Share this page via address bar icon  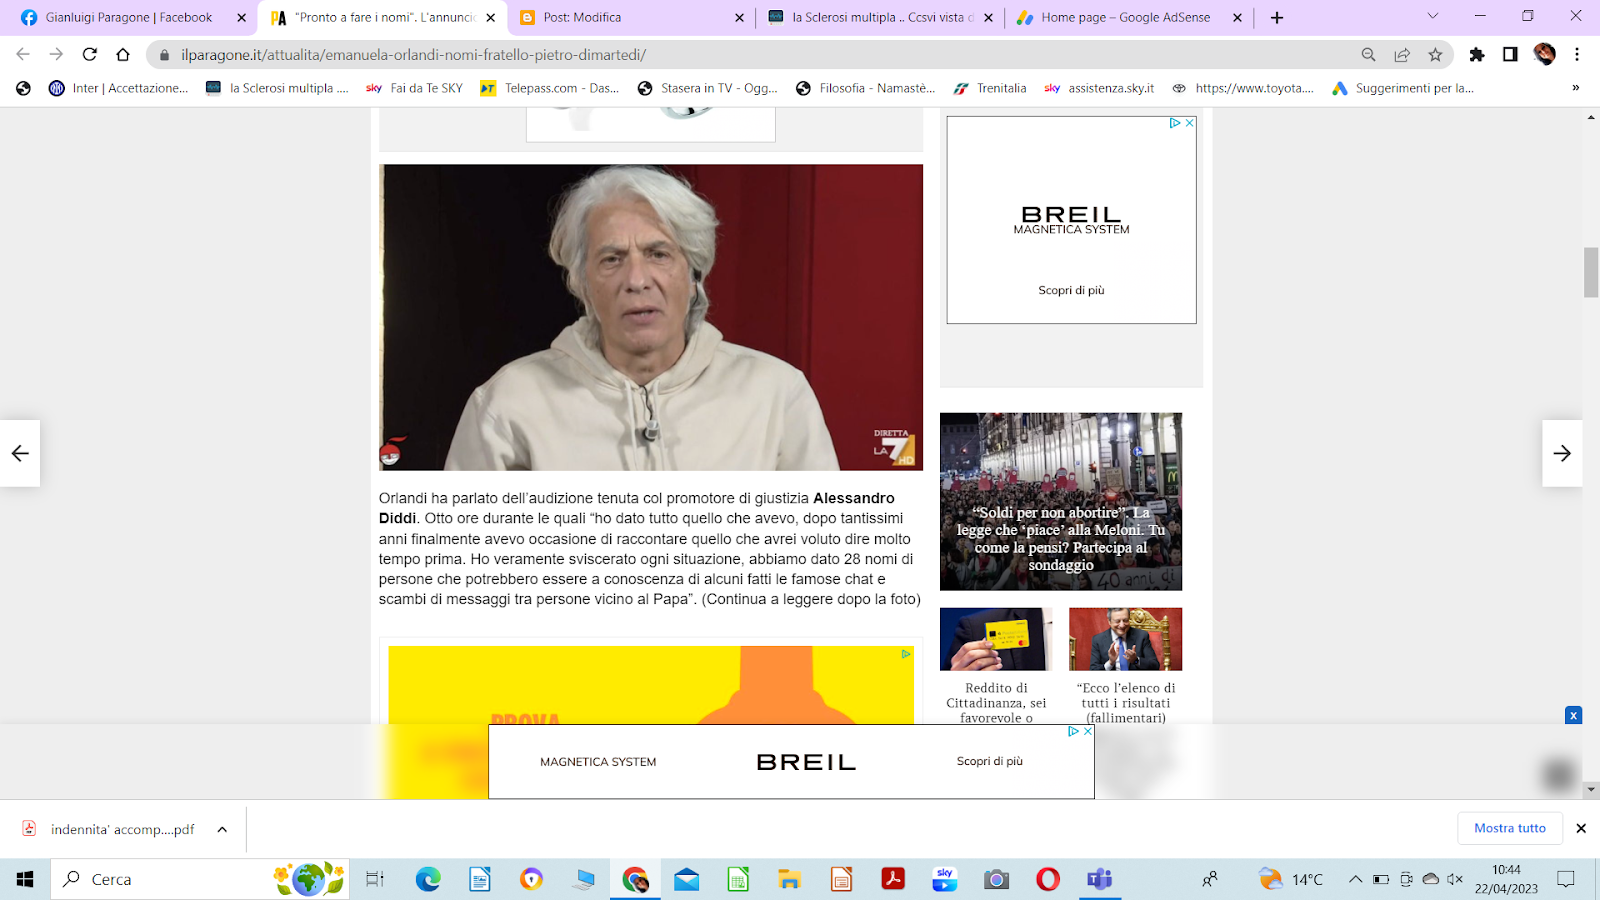1402,55
